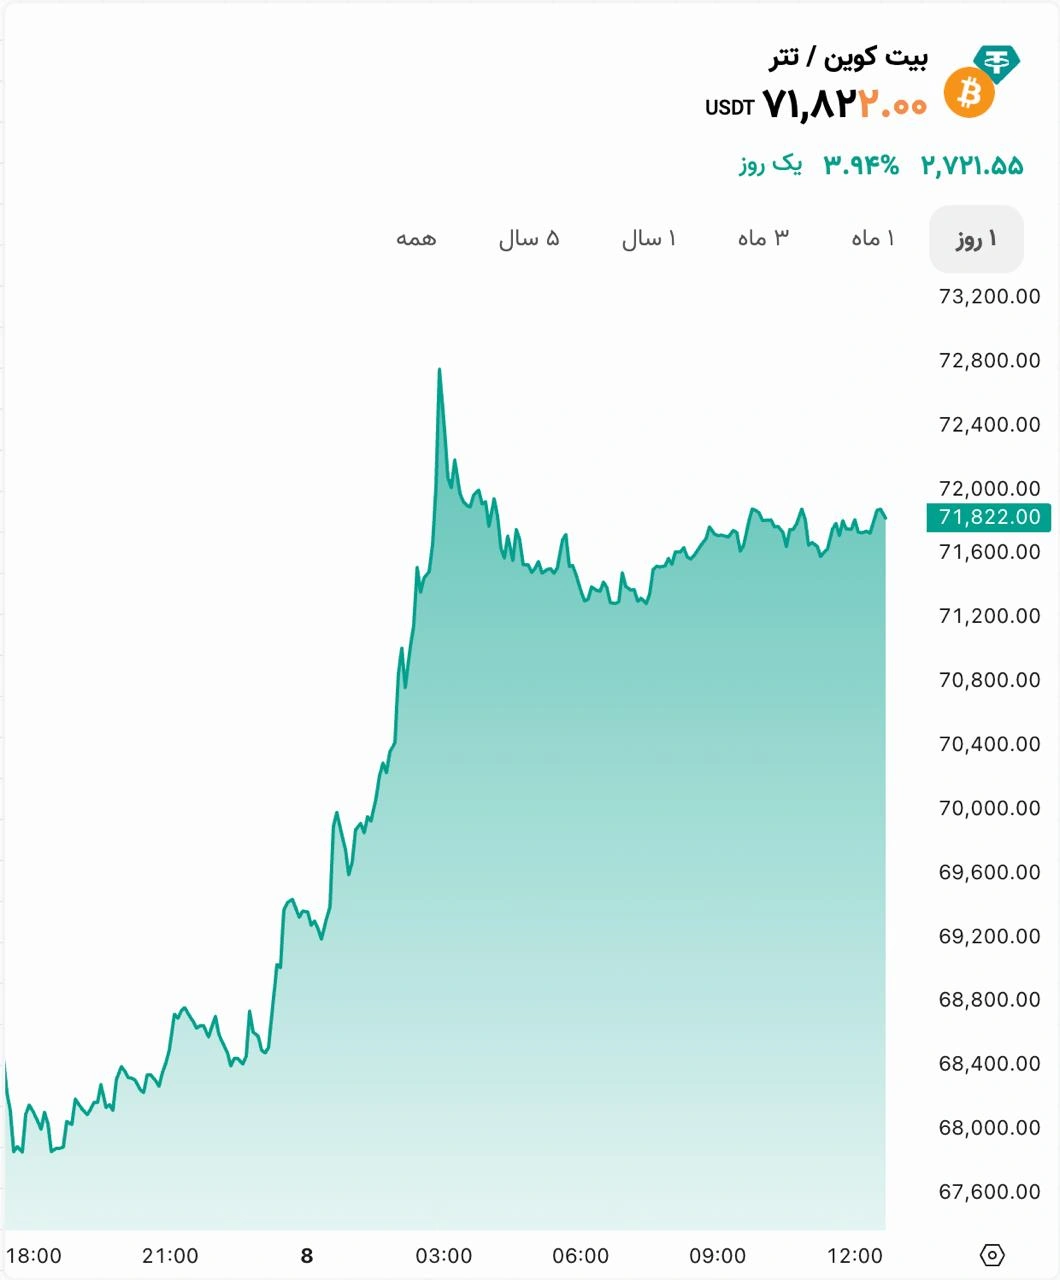
Task: Switch to the «۱ ماه» range tab
Action: [x=873, y=239]
